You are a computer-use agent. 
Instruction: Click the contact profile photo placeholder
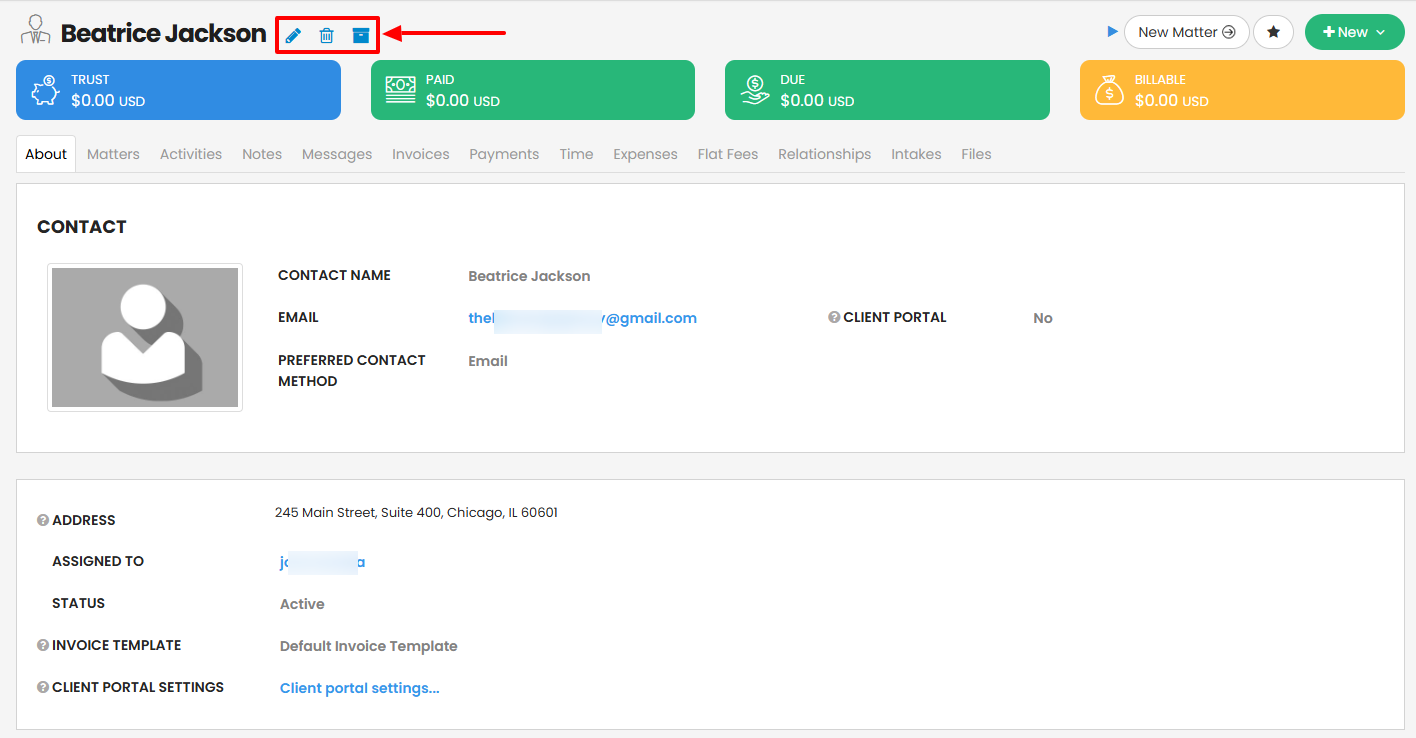click(145, 337)
